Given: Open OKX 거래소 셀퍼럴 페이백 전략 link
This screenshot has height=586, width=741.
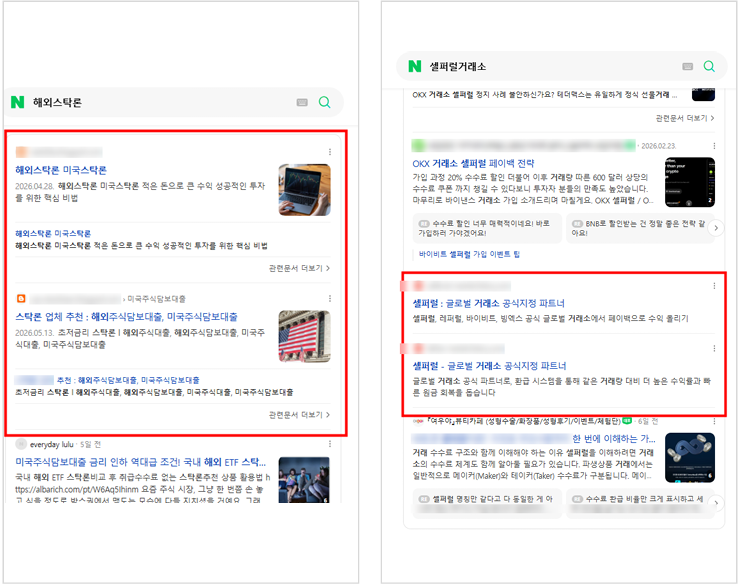Looking at the screenshot, I should click(473, 164).
